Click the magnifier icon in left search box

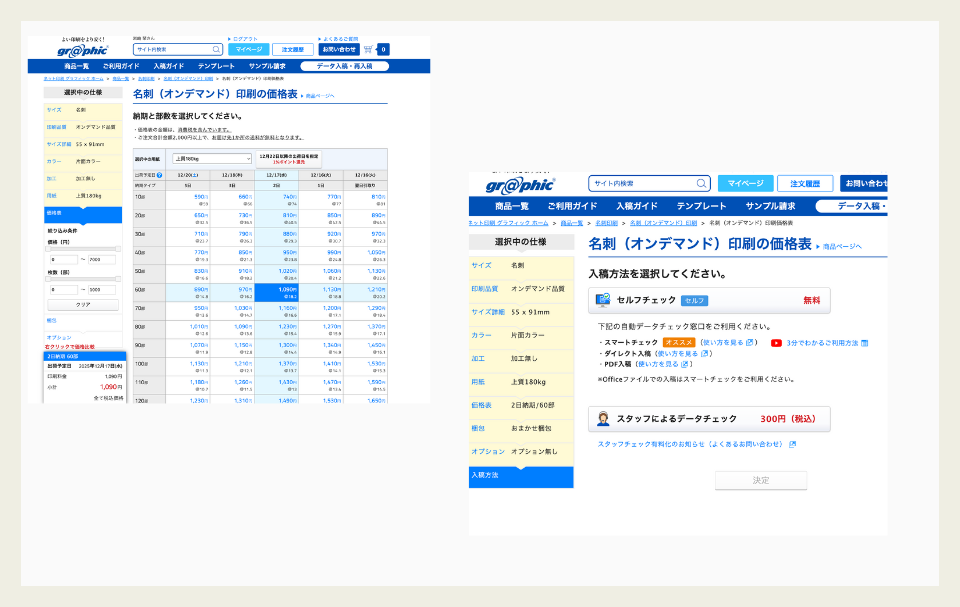pos(217,49)
